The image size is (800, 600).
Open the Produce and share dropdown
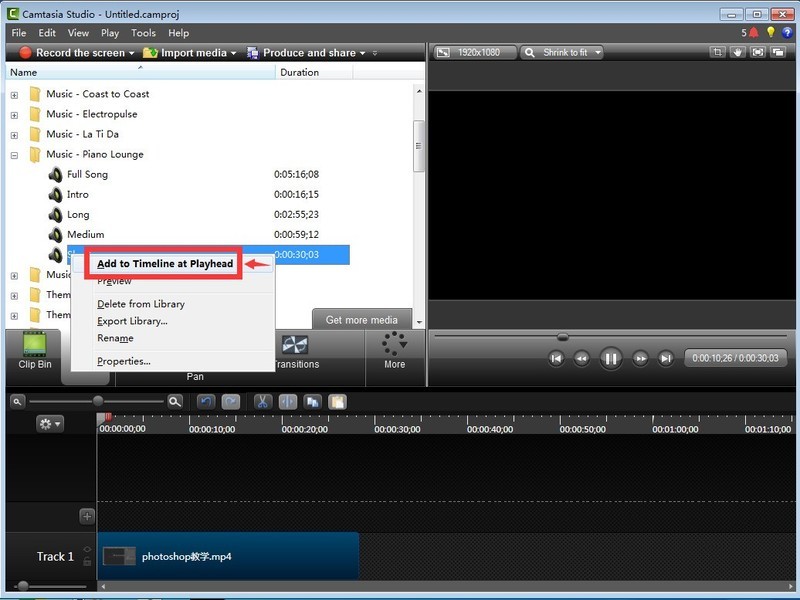pos(305,51)
